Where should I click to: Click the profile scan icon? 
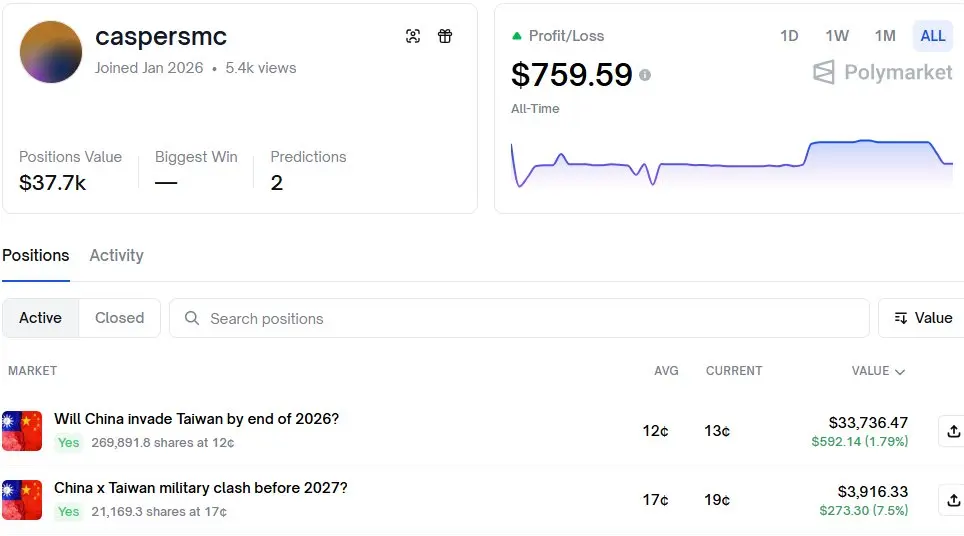(413, 37)
